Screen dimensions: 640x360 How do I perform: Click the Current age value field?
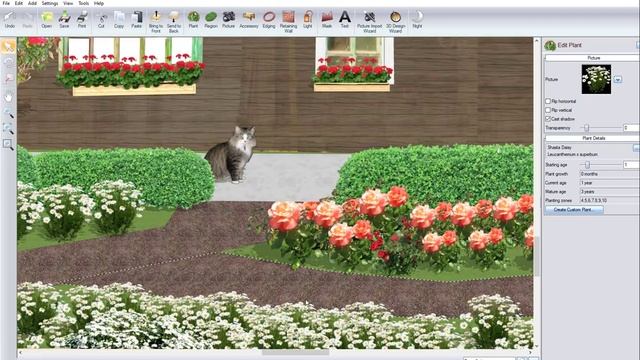609,183
